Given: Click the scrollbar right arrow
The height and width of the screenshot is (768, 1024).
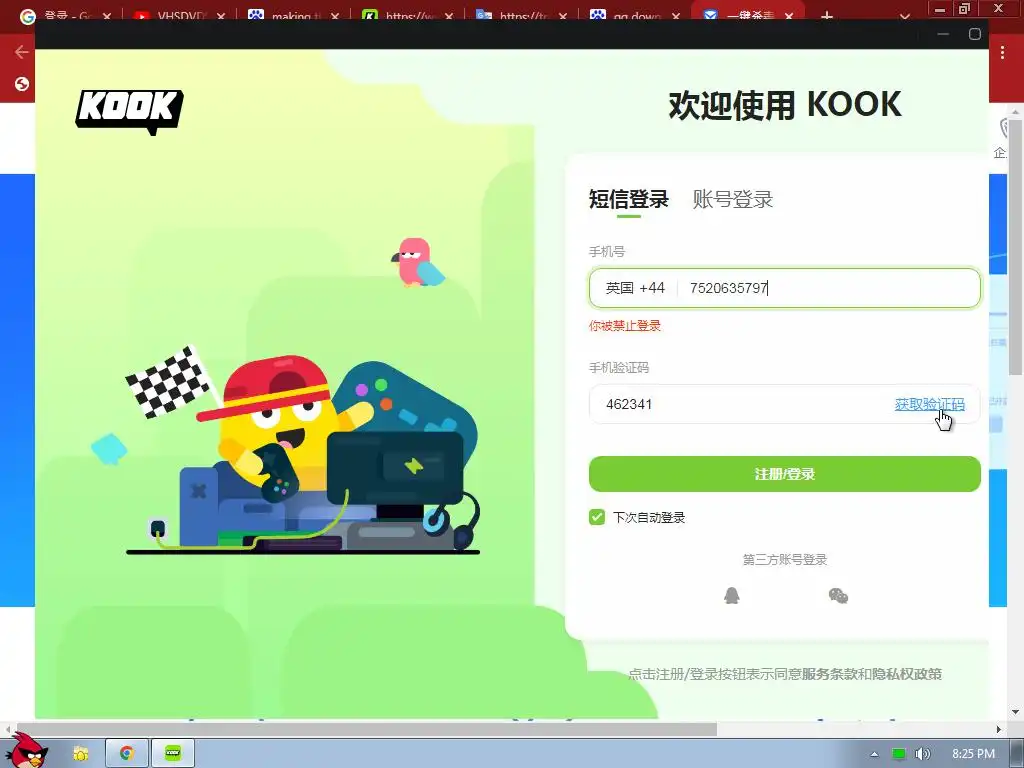Looking at the screenshot, I should (999, 729).
